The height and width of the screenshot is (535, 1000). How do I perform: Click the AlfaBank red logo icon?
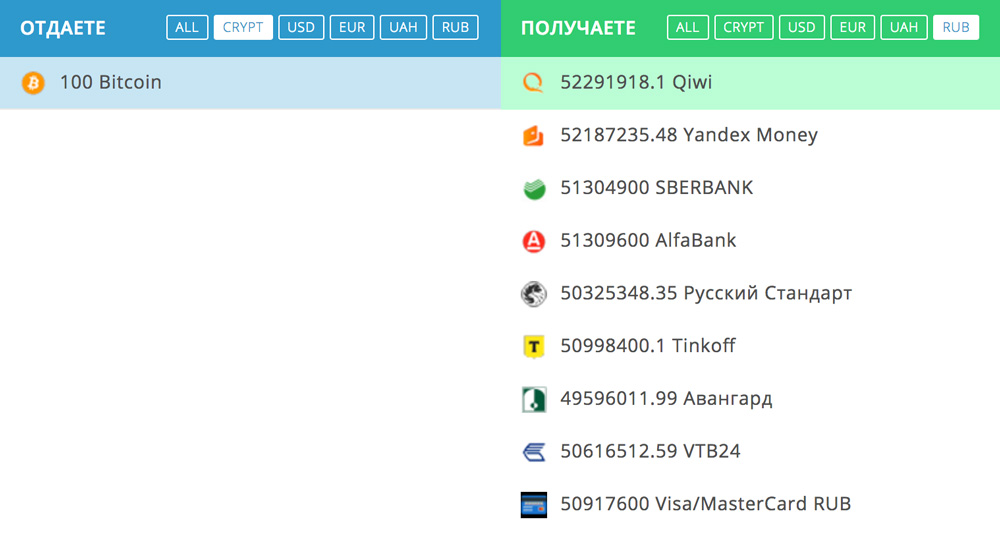534,241
